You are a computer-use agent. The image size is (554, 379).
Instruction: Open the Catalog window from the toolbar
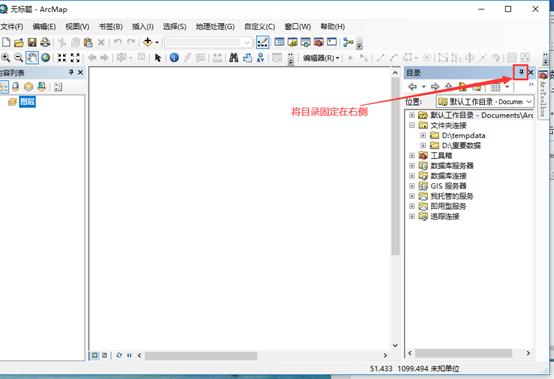tap(292, 42)
